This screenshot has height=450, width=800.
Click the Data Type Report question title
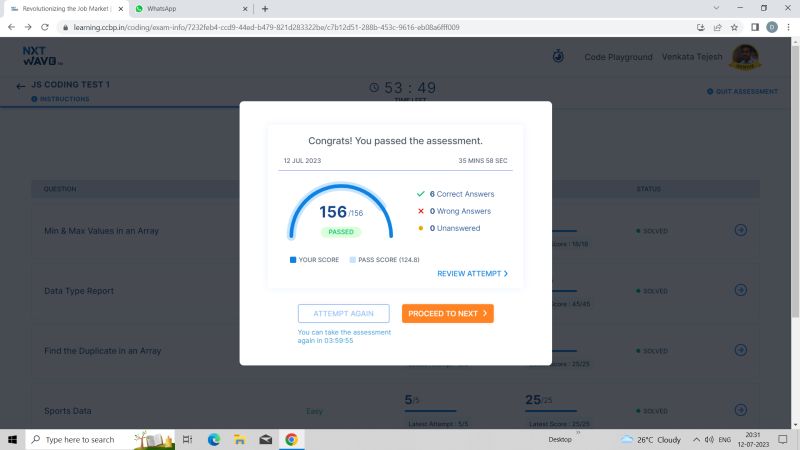click(79, 291)
